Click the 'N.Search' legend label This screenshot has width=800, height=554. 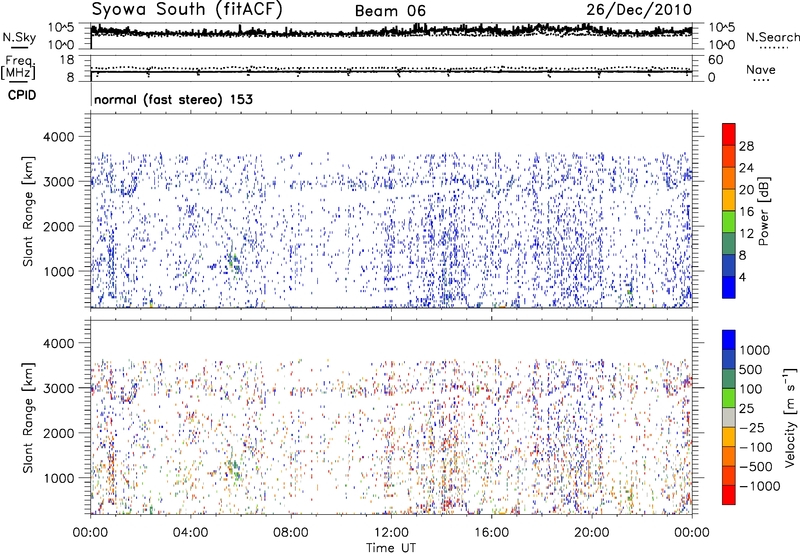point(773,37)
